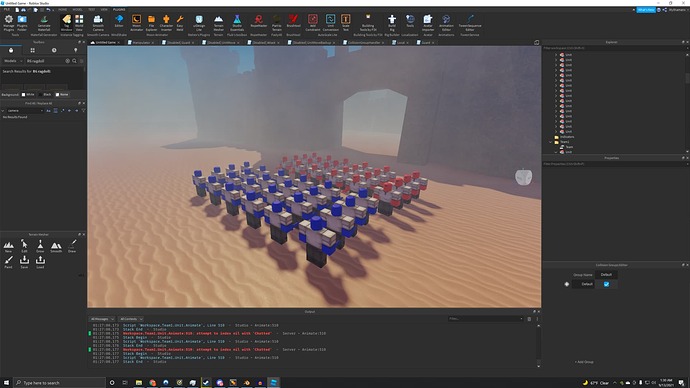This screenshot has width=690, height=388.
Task: Open the Windows Start menu
Action: (x=6, y=383)
